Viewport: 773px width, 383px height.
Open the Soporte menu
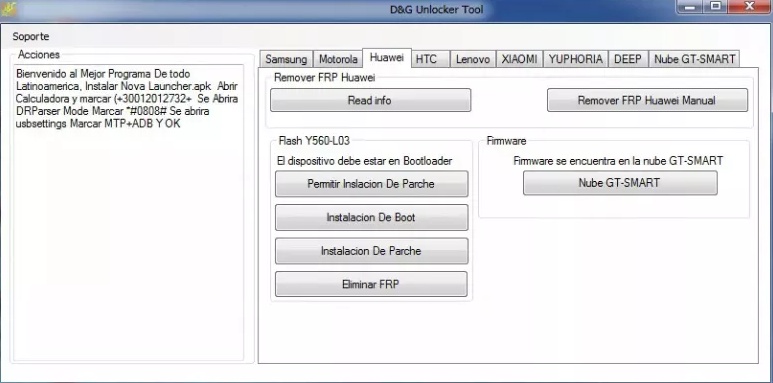pos(31,36)
